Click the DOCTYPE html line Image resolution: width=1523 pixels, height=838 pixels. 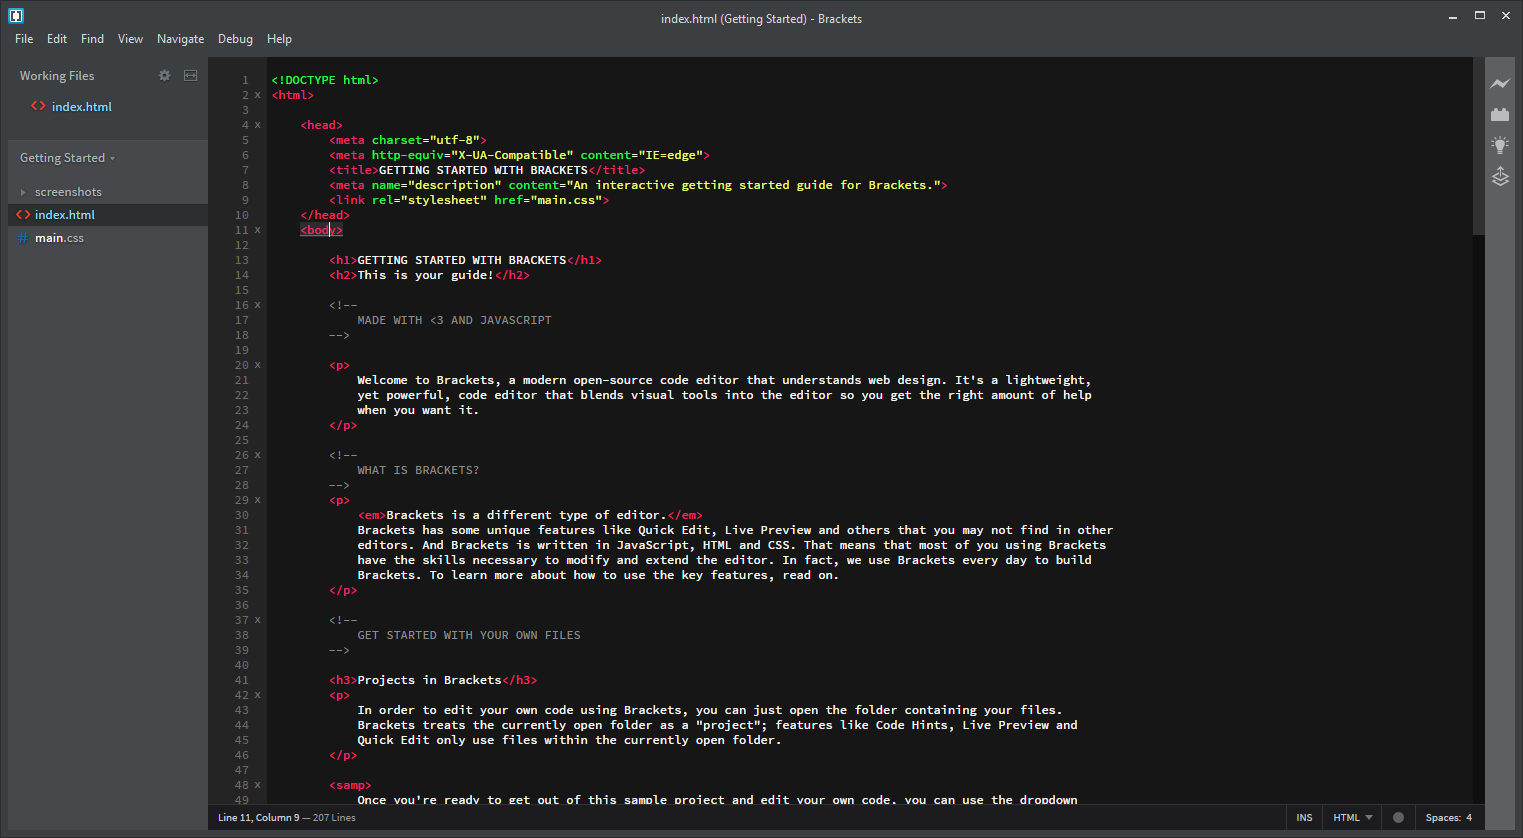pos(325,80)
